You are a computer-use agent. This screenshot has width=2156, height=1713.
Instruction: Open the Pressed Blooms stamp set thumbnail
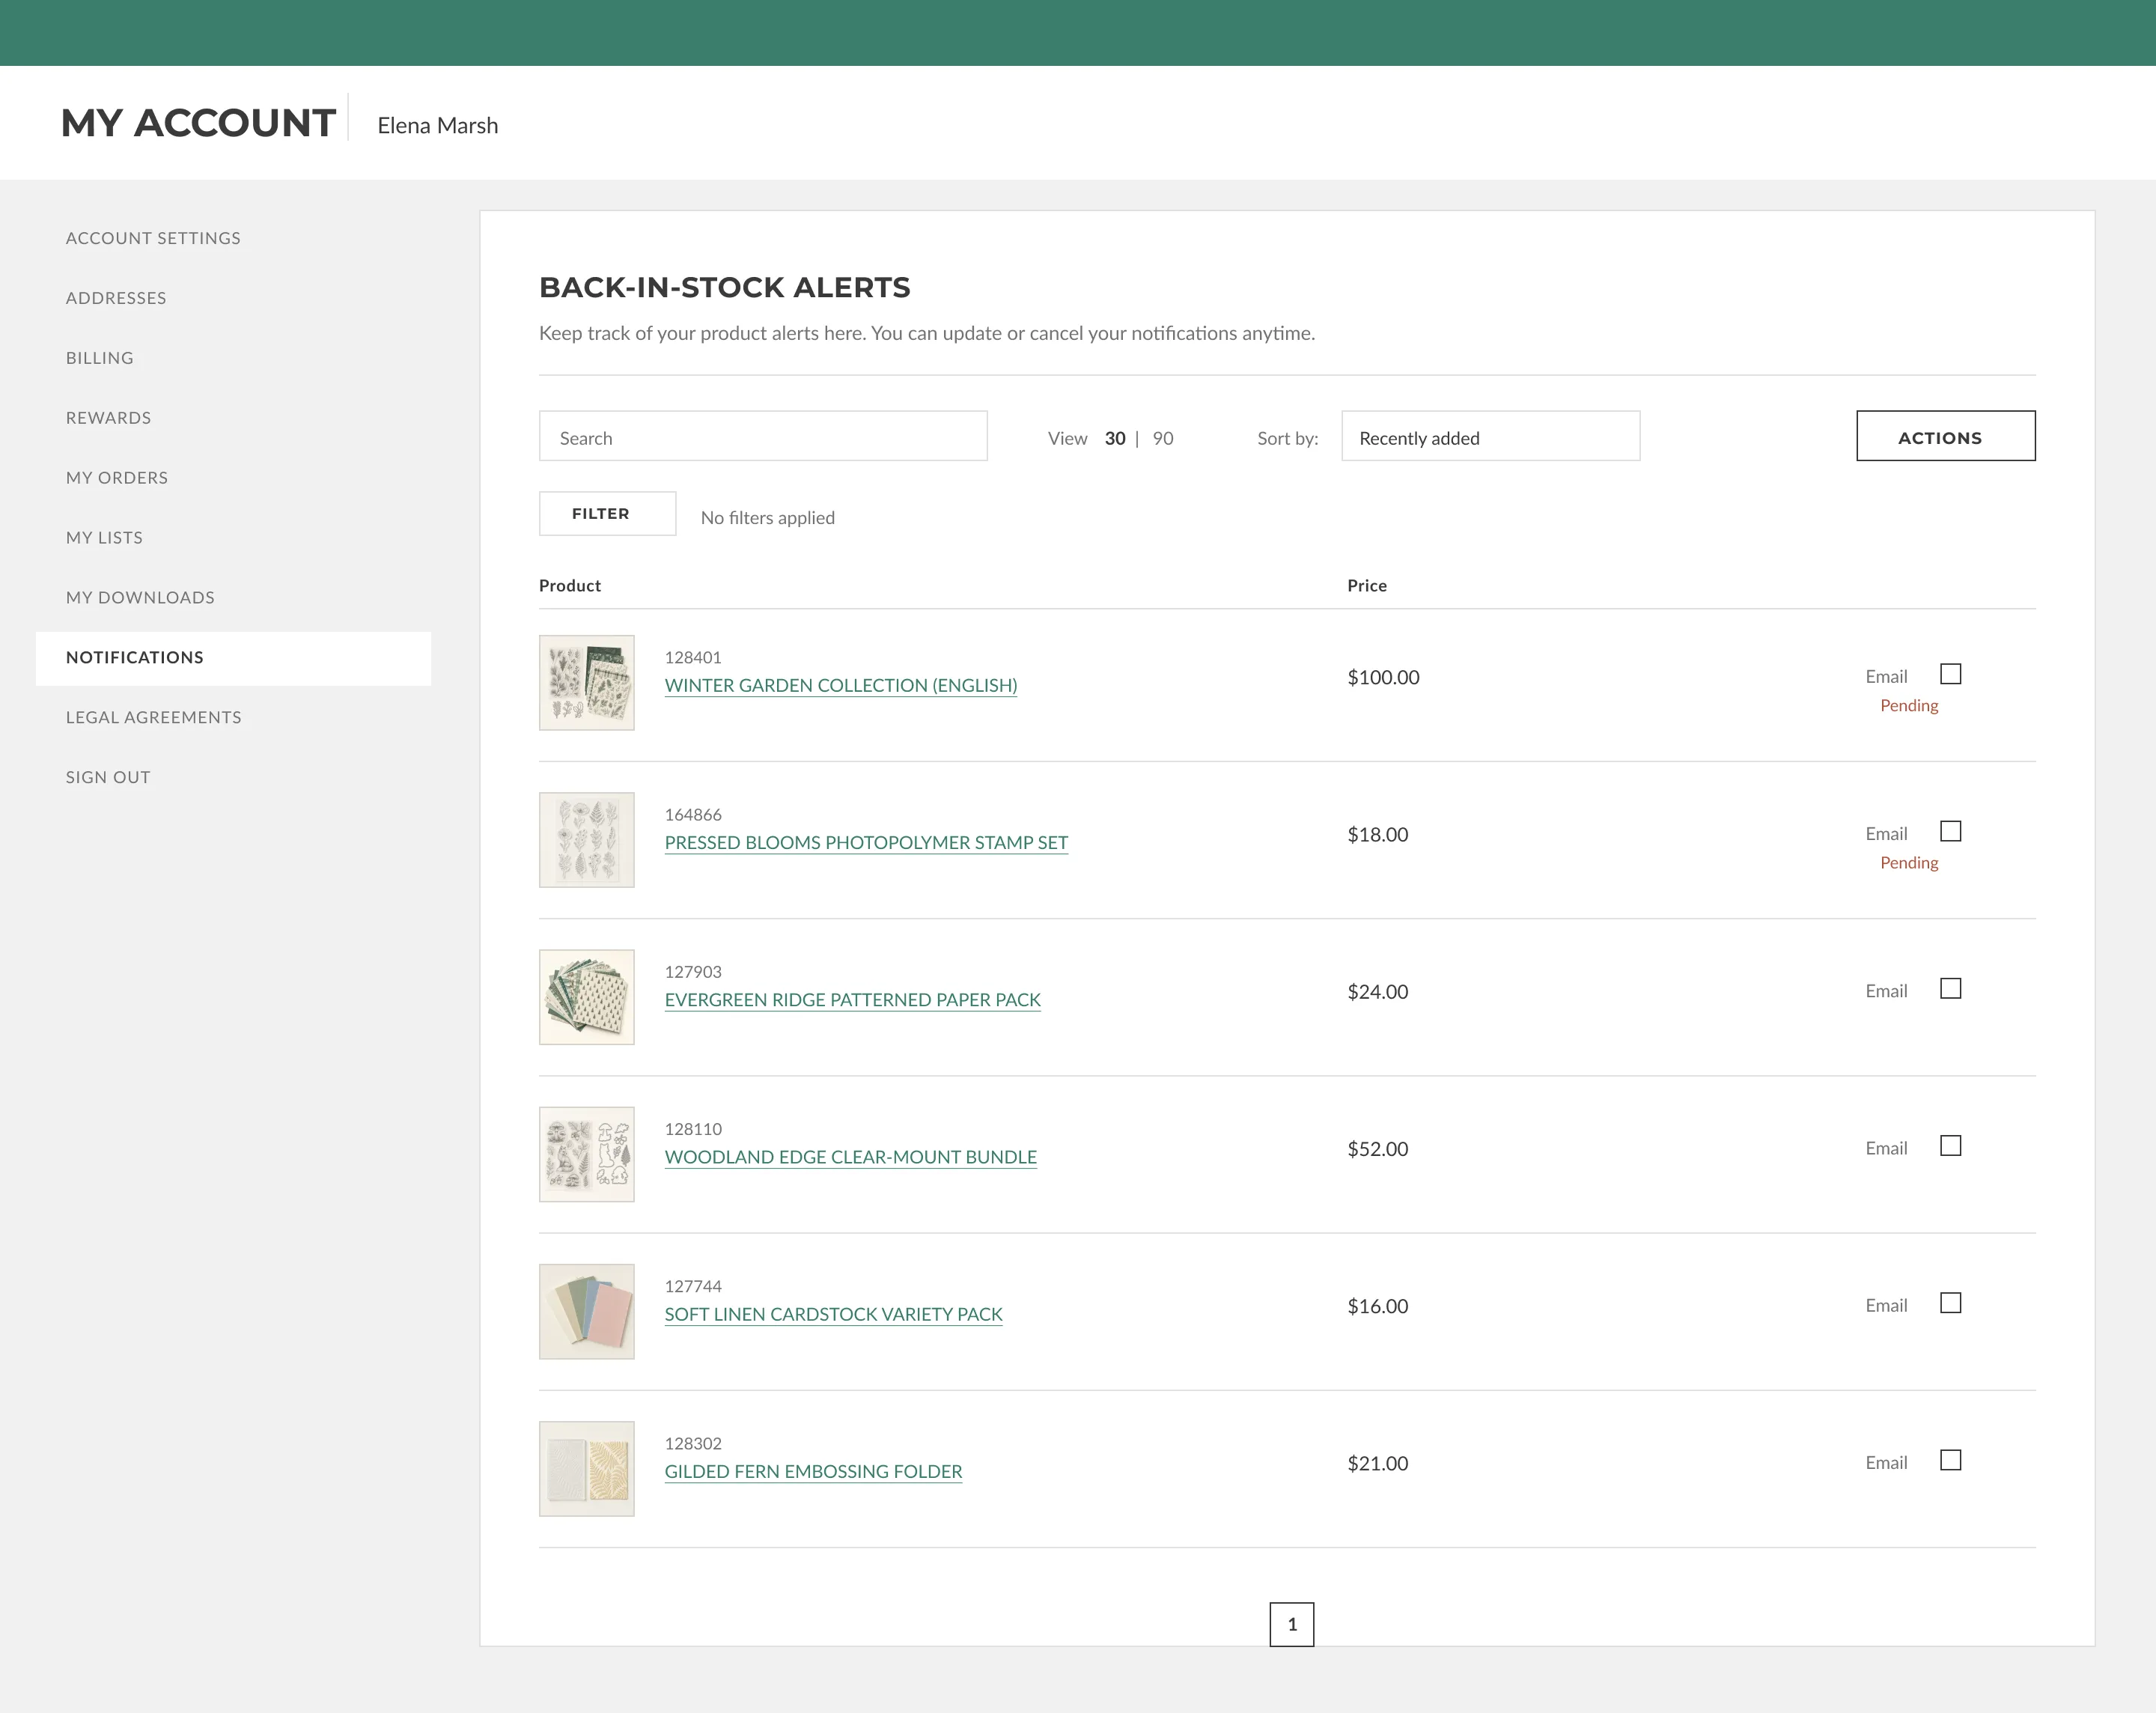click(x=586, y=839)
